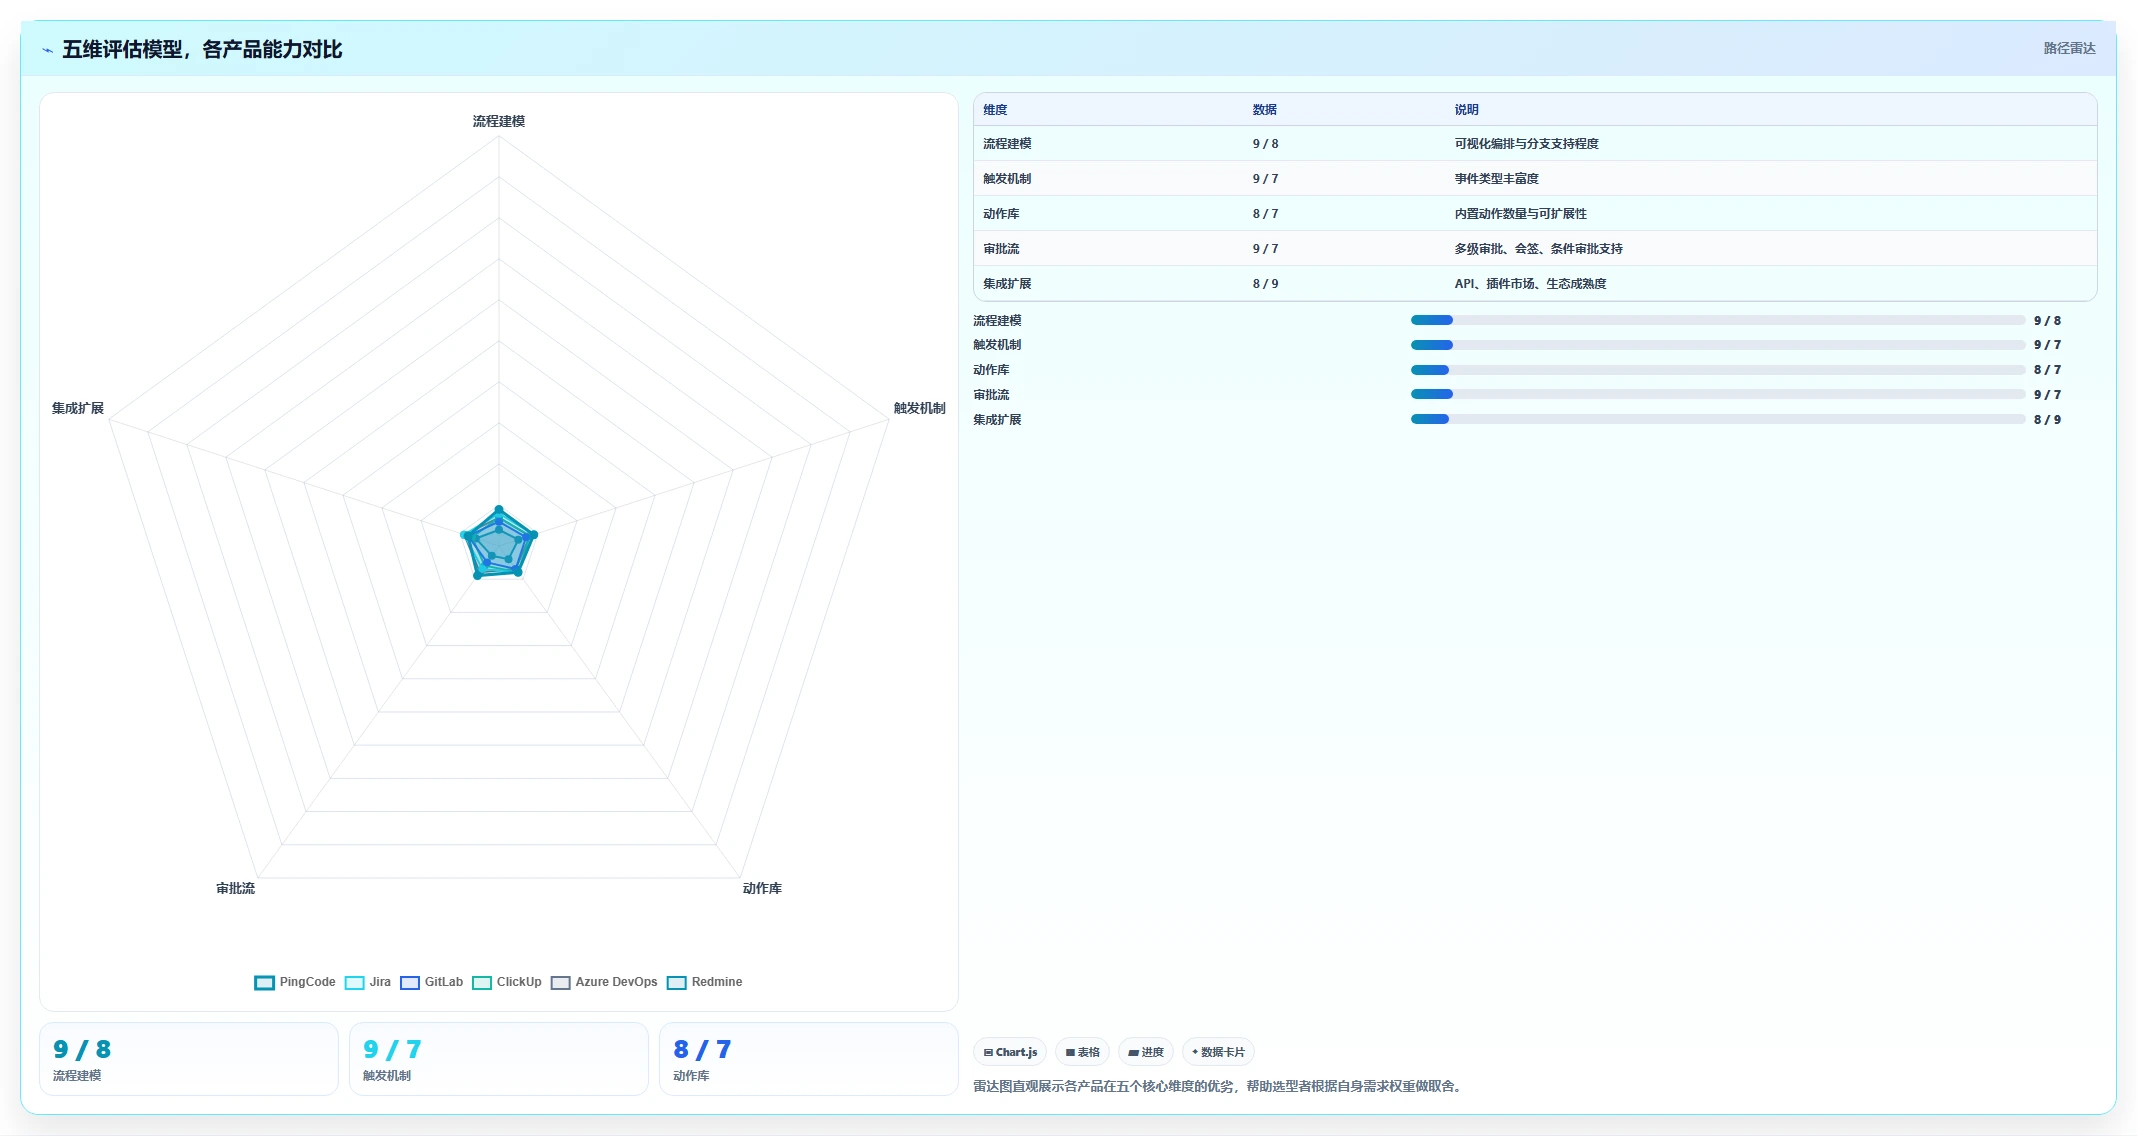Select the 集成扩展 table row cell

click(x=1007, y=284)
